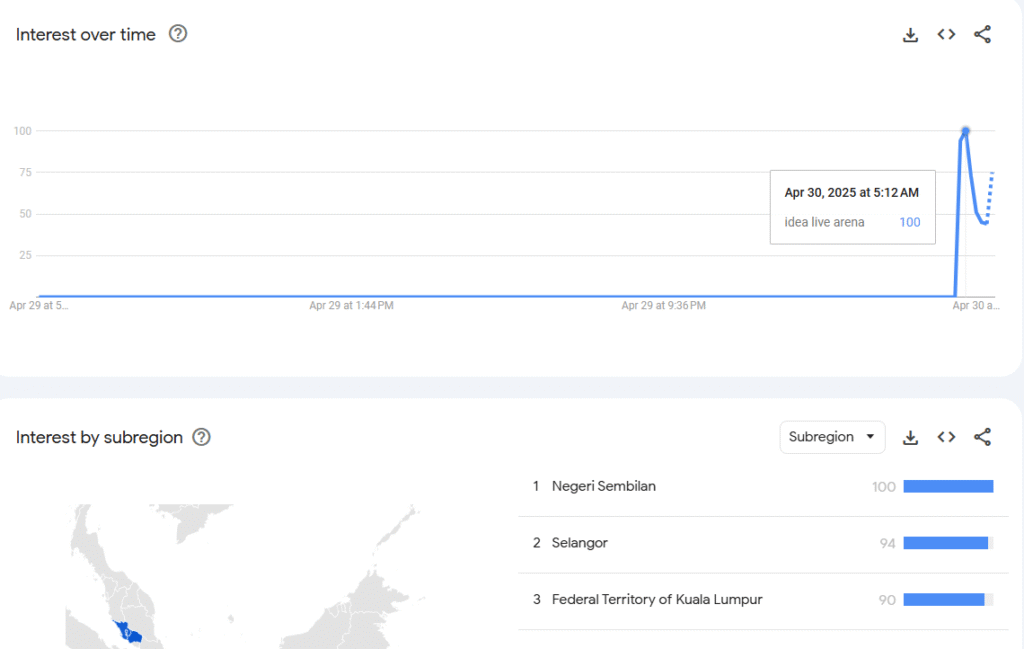
Task: Click the dotted partial-data segment of line
Action: [x=990, y=196]
